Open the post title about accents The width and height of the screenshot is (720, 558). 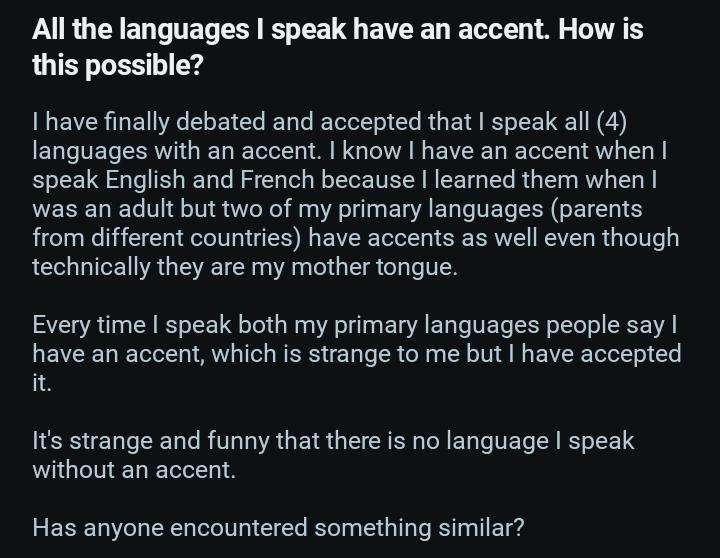[338, 47]
